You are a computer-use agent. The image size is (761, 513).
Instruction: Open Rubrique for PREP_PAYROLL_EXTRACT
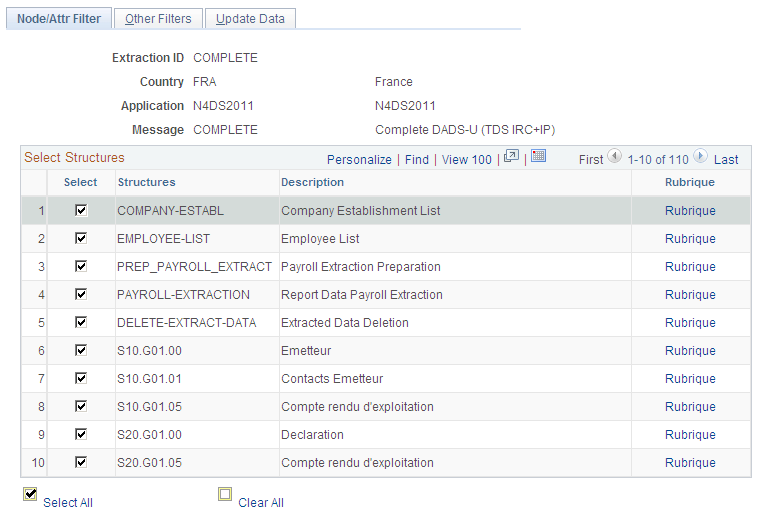(x=690, y=266)
